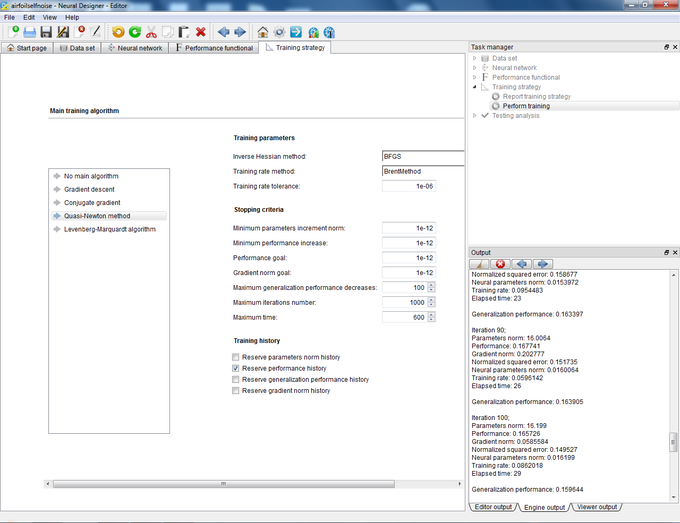The image size is (680, 523).
Task: Click the Copy pages icon
Action: [x=167, y=32]
